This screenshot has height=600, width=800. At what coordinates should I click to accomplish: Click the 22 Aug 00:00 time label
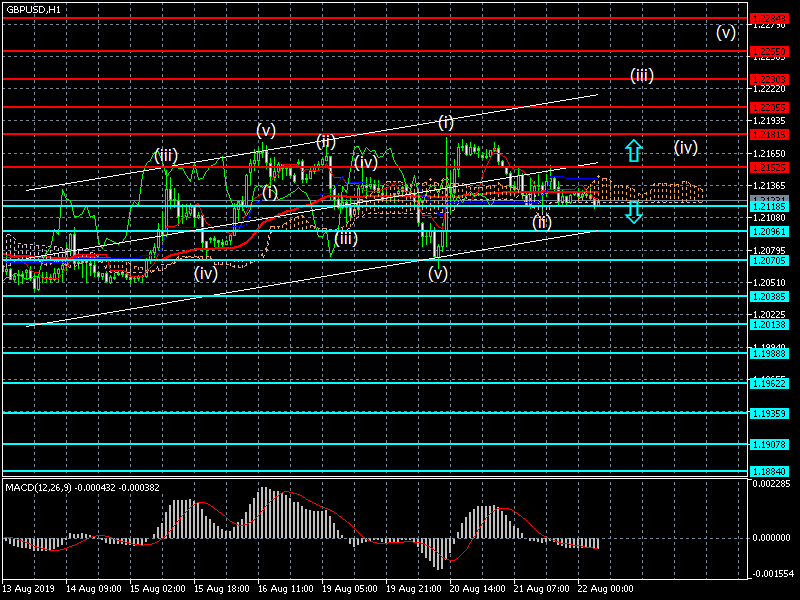tap(606, 589)
